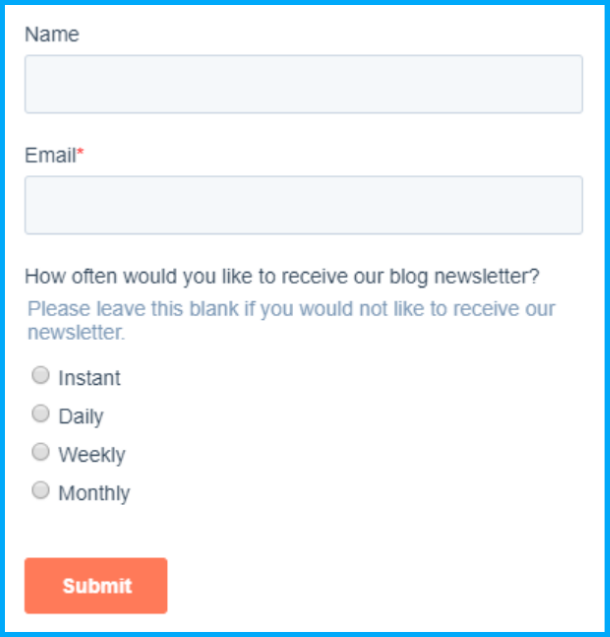Click inside the Email input box
The image size is (610, 637).
coord(303,205)
